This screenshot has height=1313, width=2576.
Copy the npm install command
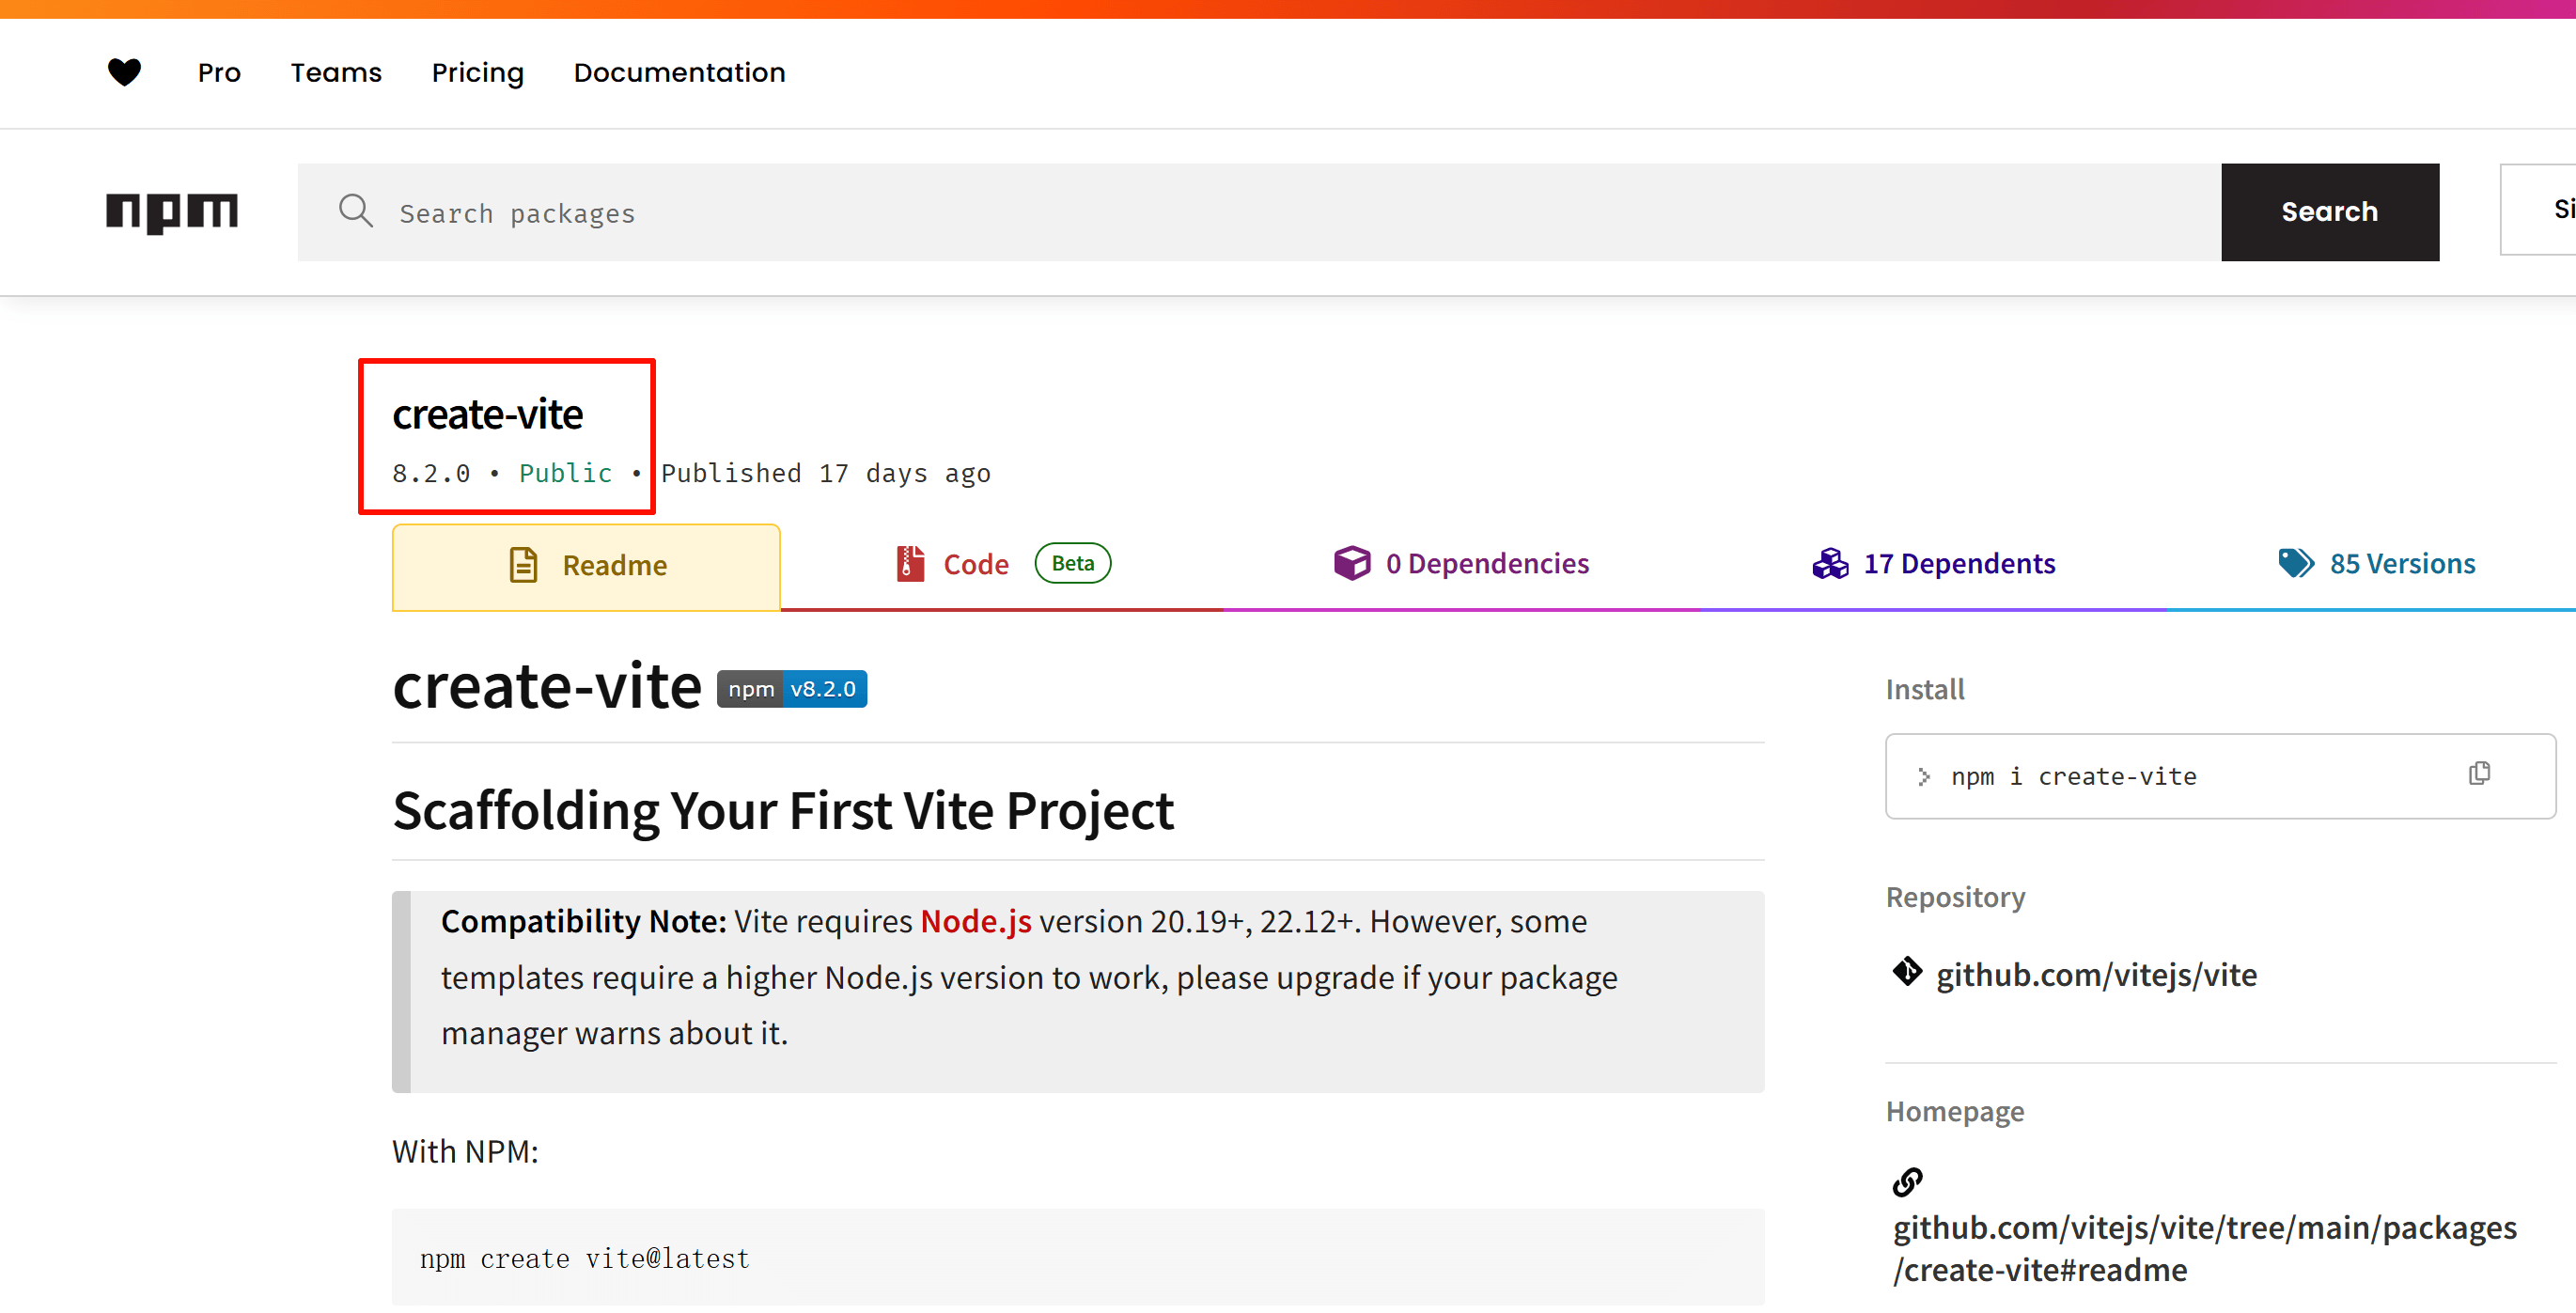coord(2479,773)
